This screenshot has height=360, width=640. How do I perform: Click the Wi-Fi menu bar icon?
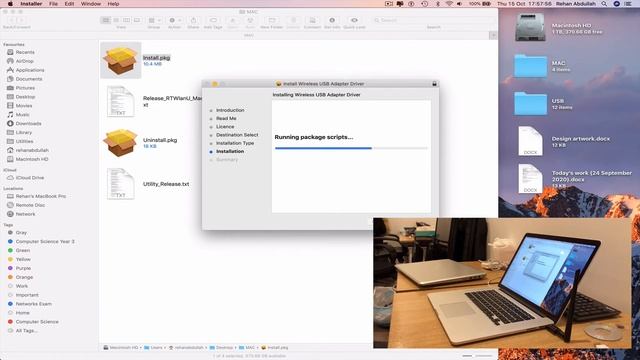click(x=449, y=4)
